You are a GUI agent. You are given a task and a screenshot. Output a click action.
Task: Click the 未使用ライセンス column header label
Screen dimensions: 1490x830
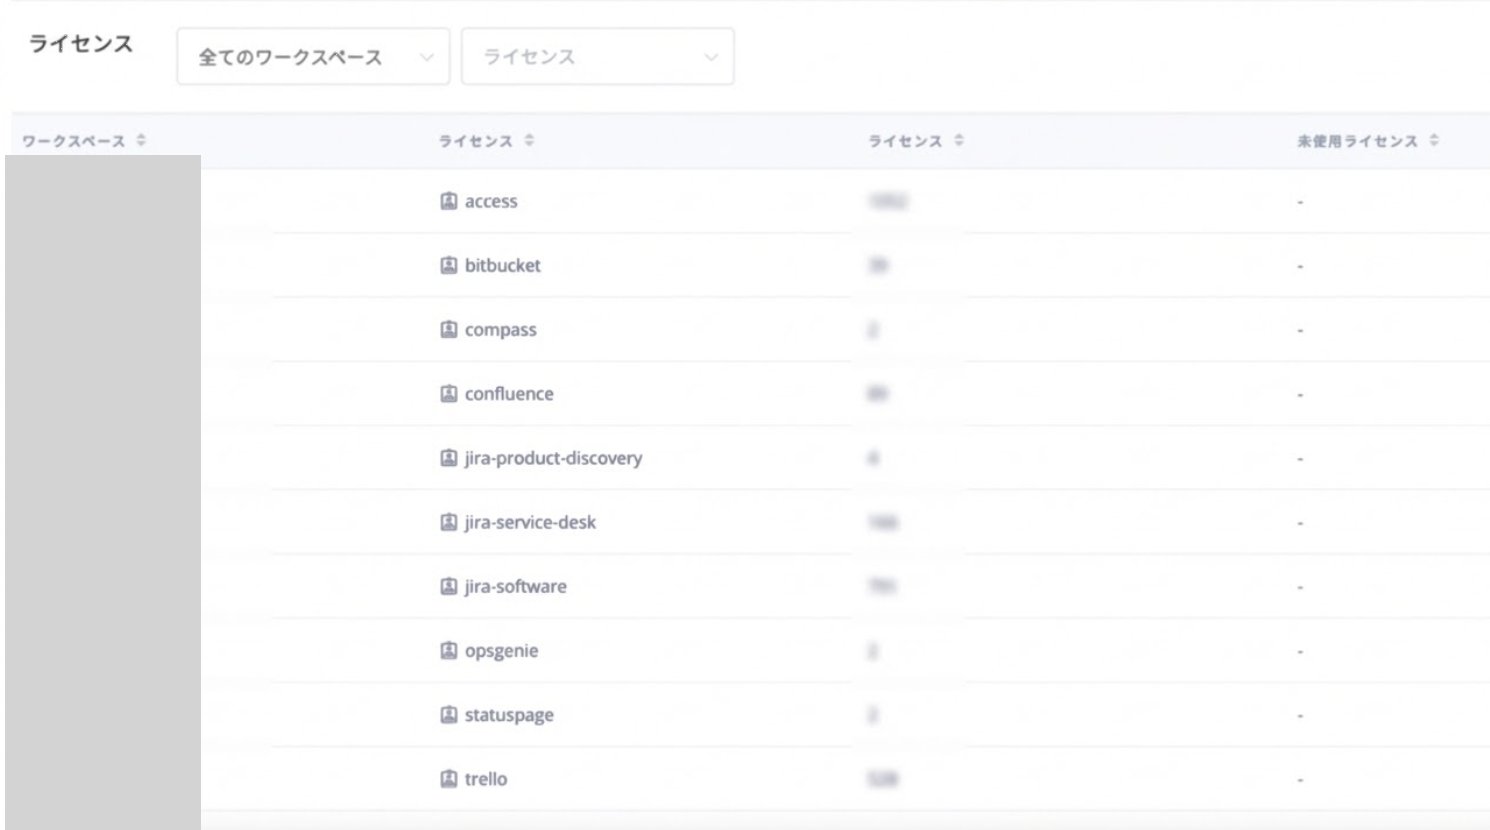point(1357,141)
